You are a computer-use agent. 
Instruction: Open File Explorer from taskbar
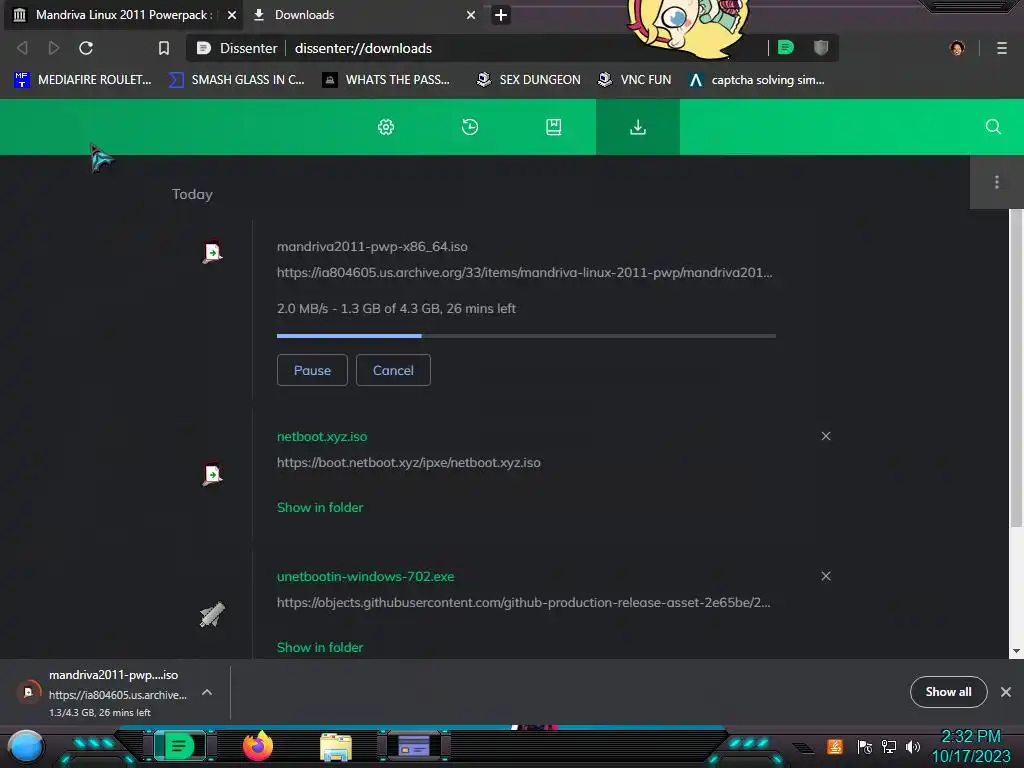click(x=336, y=747)
